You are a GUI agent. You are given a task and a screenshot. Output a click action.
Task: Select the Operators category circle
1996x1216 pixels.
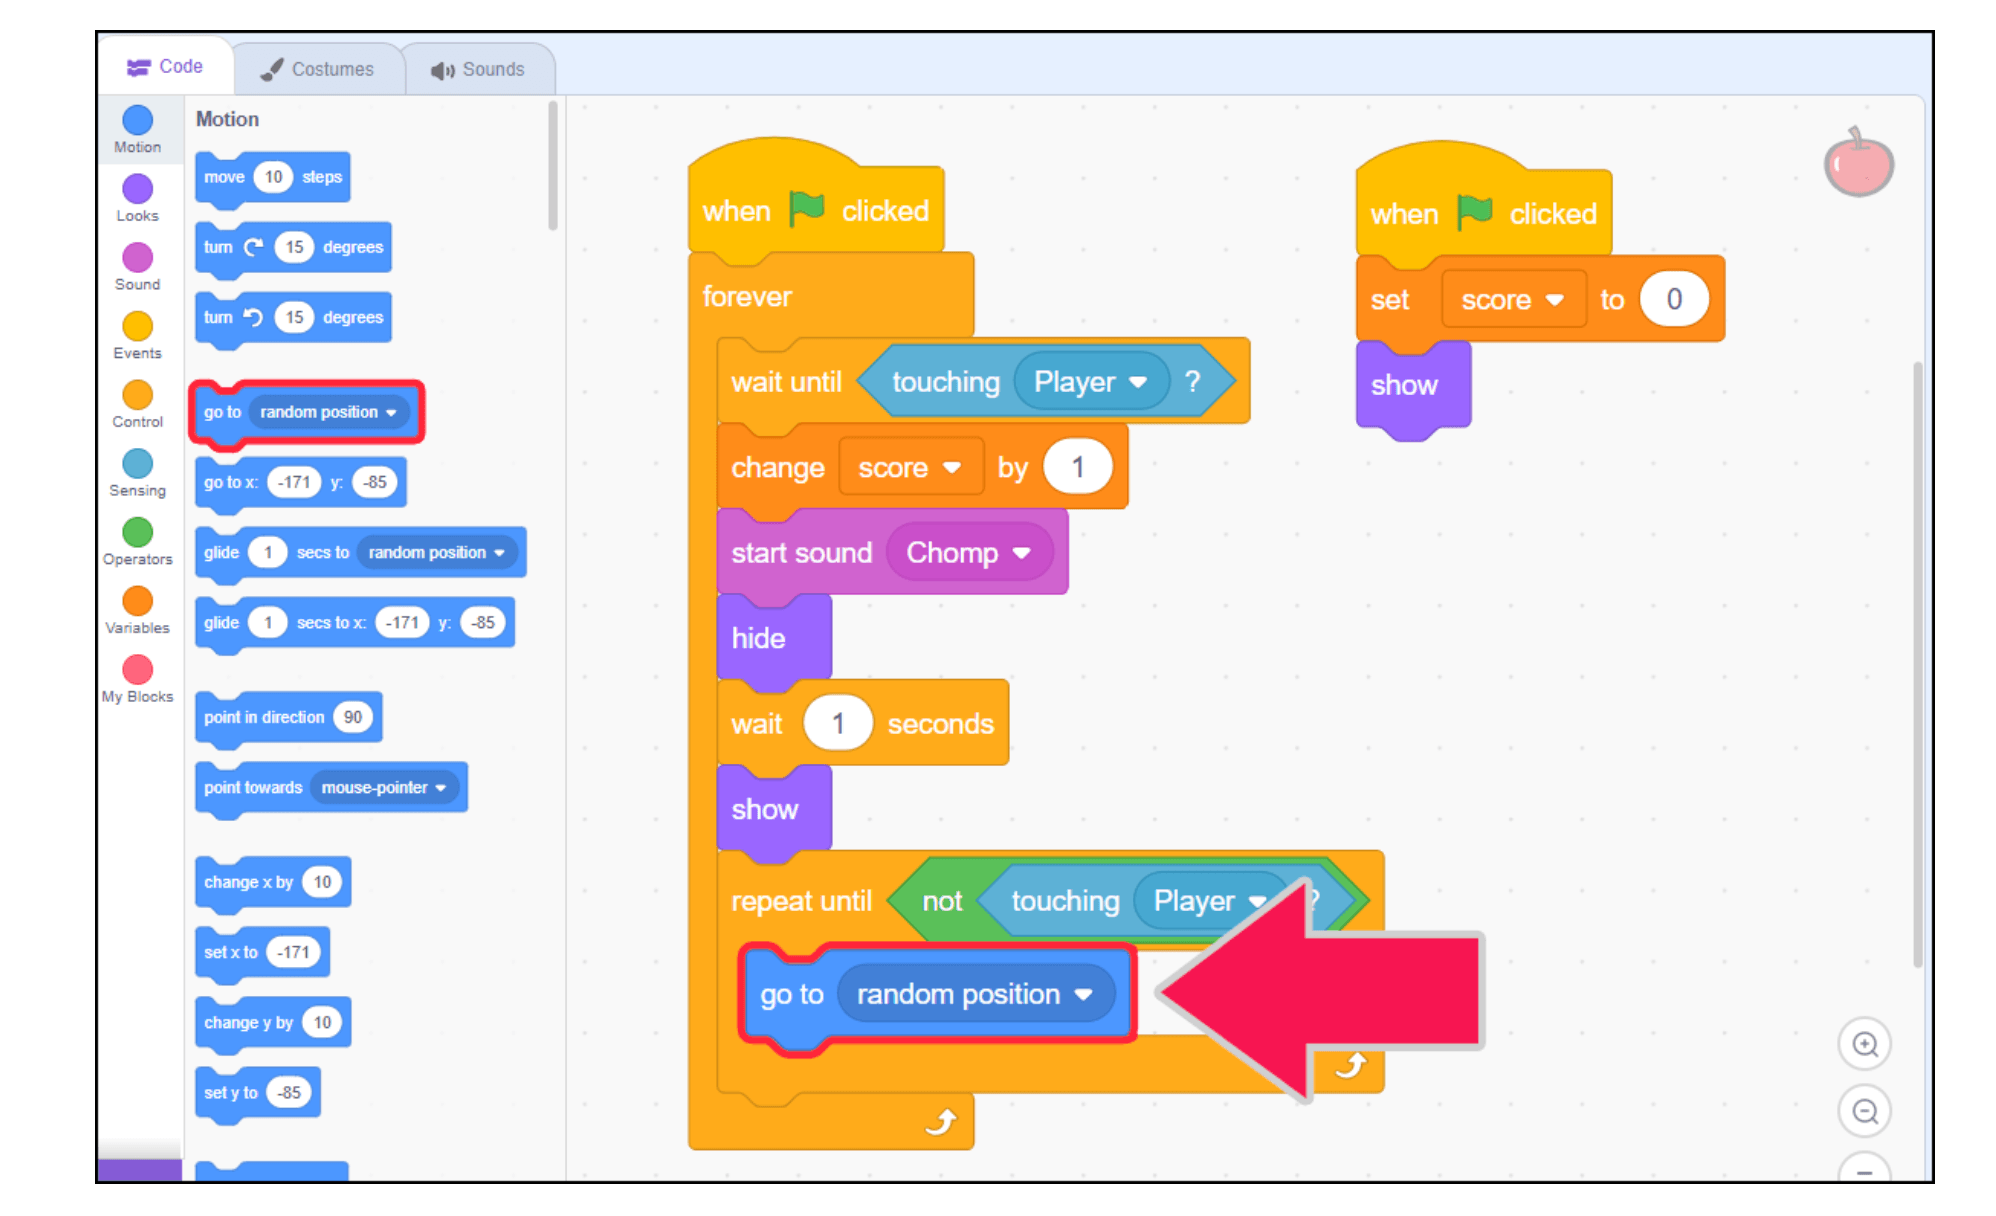pos(137,532)
